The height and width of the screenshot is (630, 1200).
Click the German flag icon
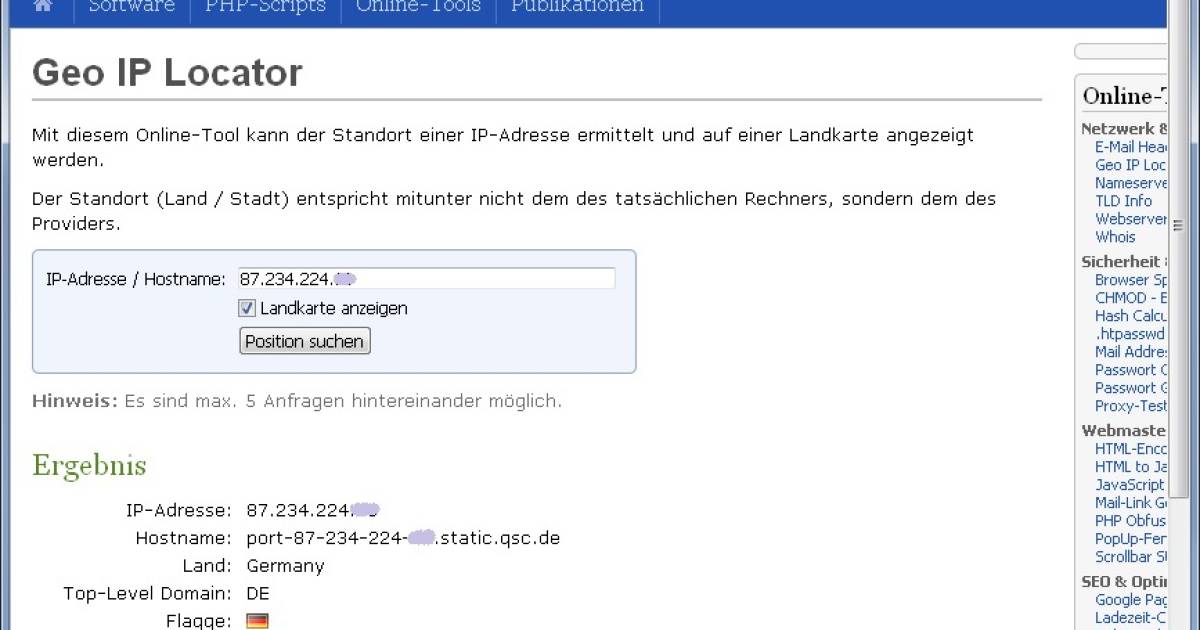257,621
